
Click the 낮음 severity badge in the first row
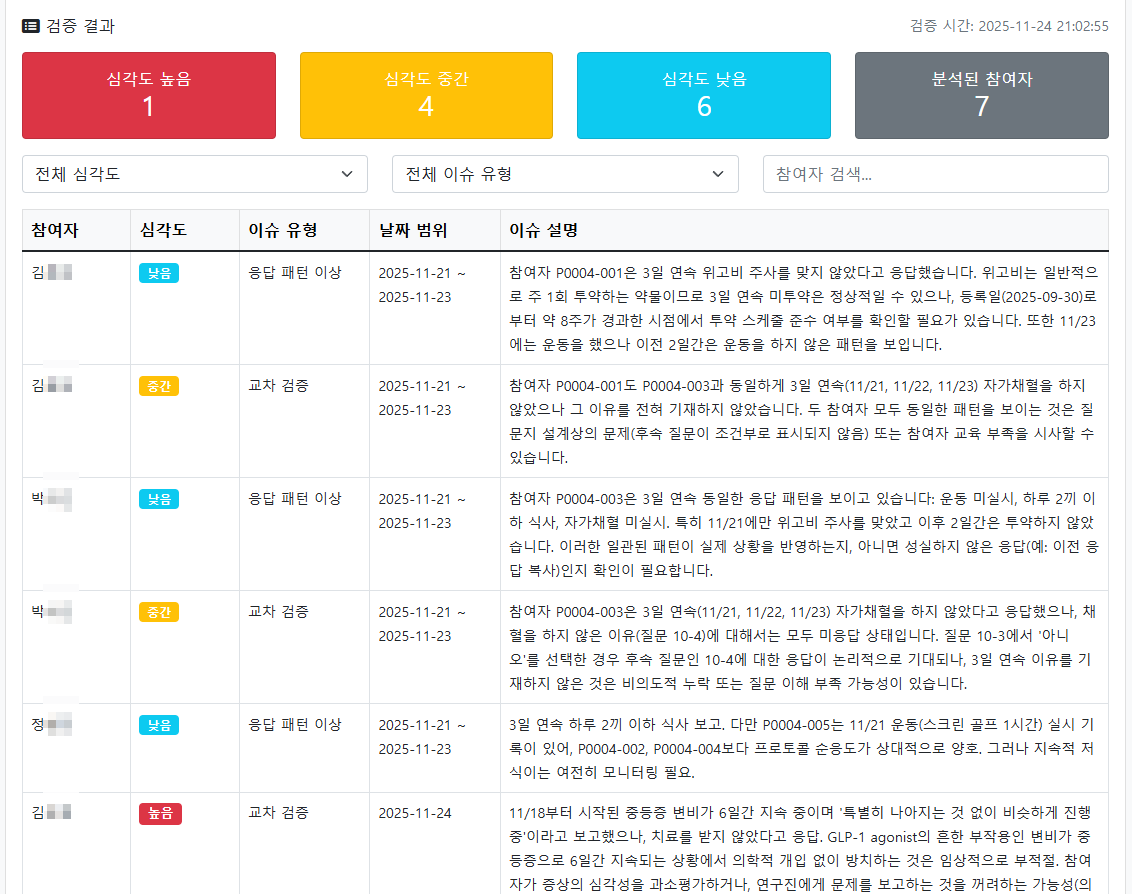pos(159,271)
